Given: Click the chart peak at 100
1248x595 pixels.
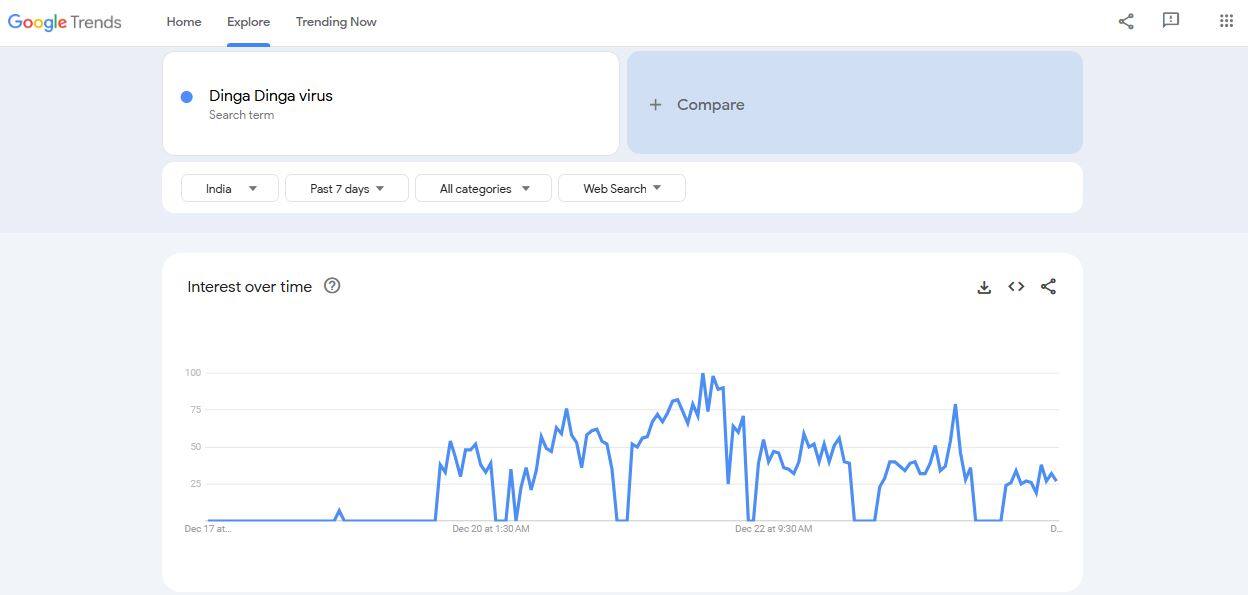Looking at the screenshot, I should [703, 375].
